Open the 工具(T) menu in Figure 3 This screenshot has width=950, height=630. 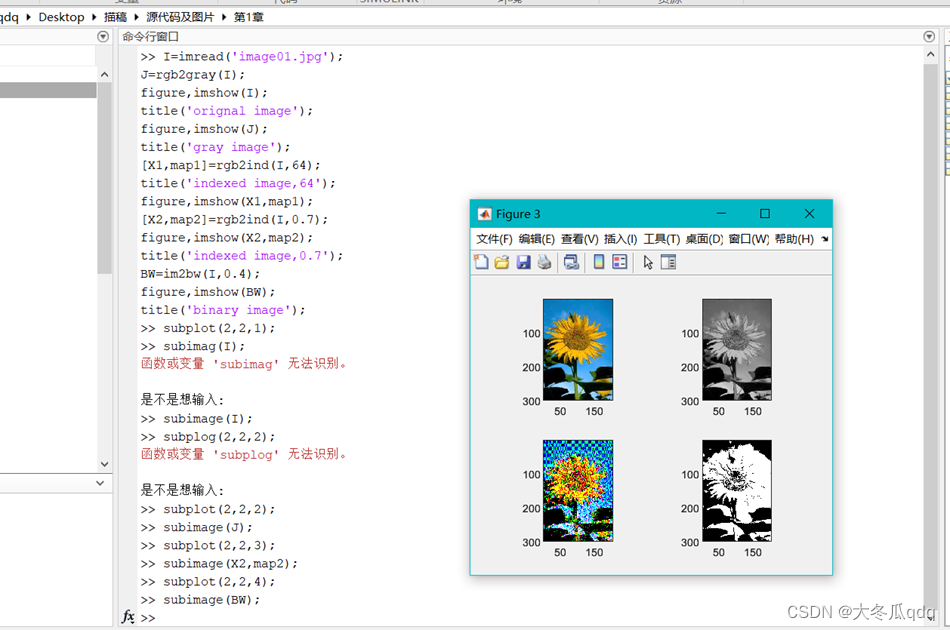pos(662,239)
